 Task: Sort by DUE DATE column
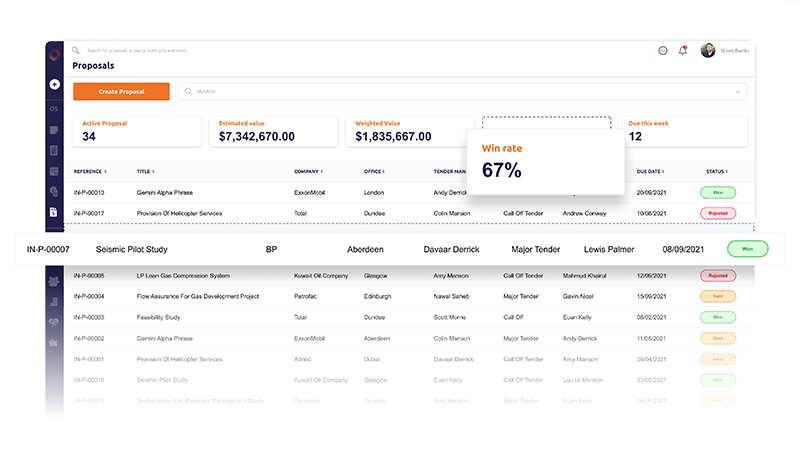point(650,171)
